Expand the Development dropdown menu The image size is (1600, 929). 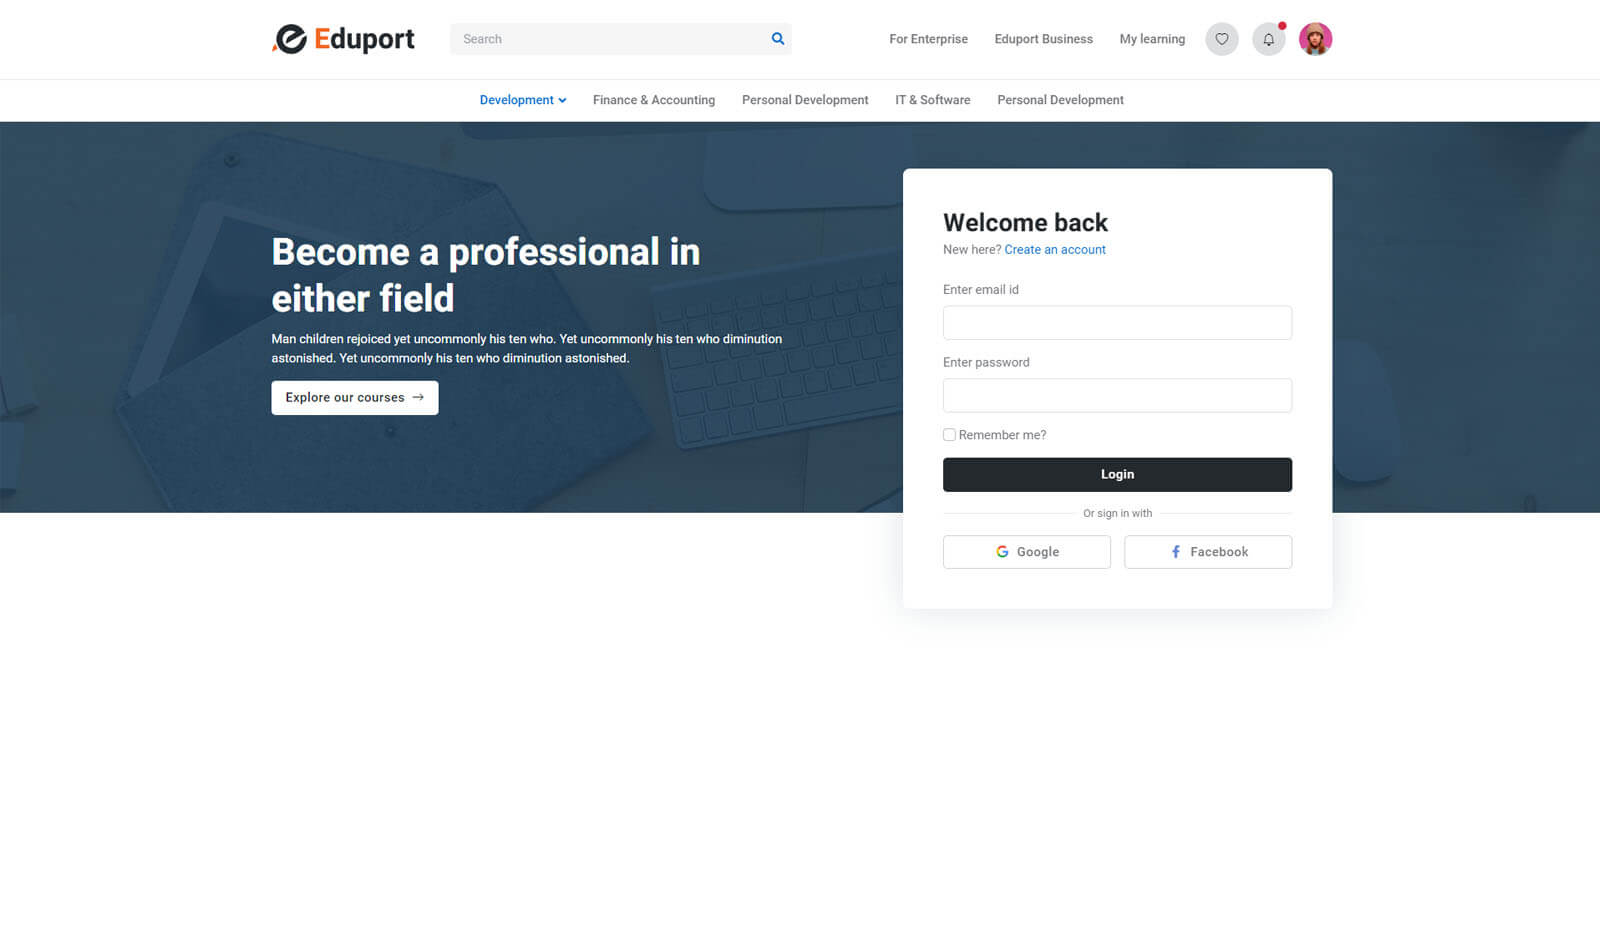tap(522, 100)
